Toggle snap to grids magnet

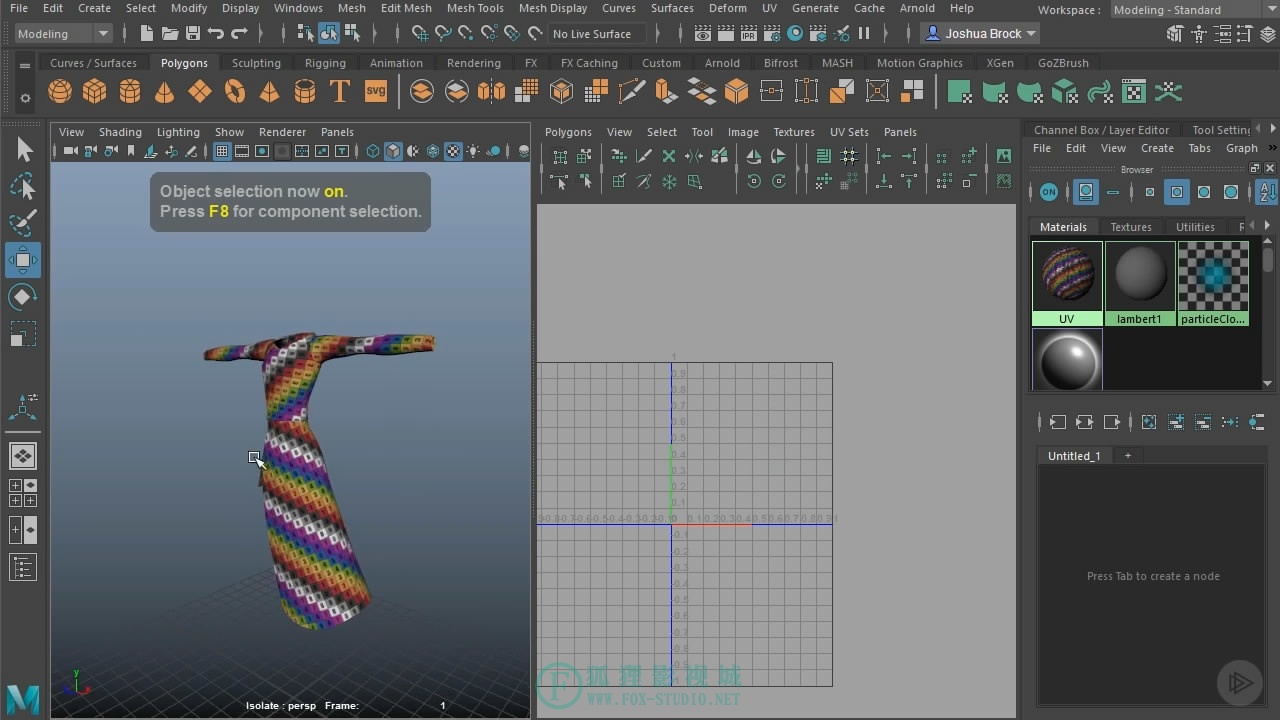click(420, 33)
